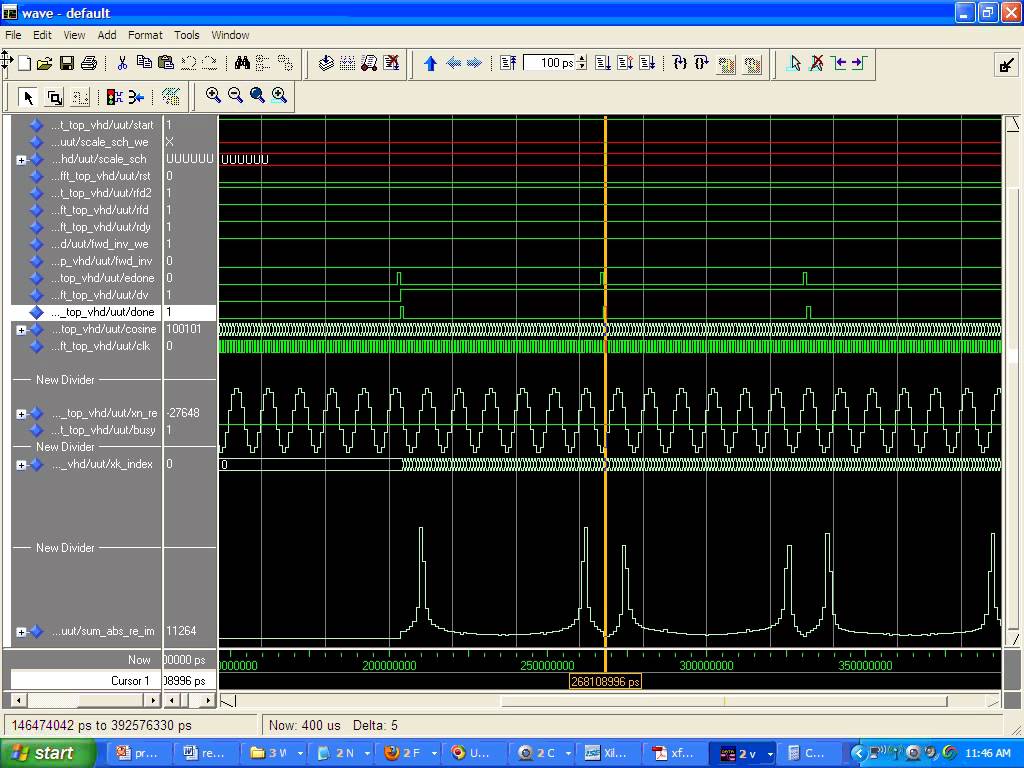Expand the xk_index signal bus
1024x768 pixels.
[21, 465]
